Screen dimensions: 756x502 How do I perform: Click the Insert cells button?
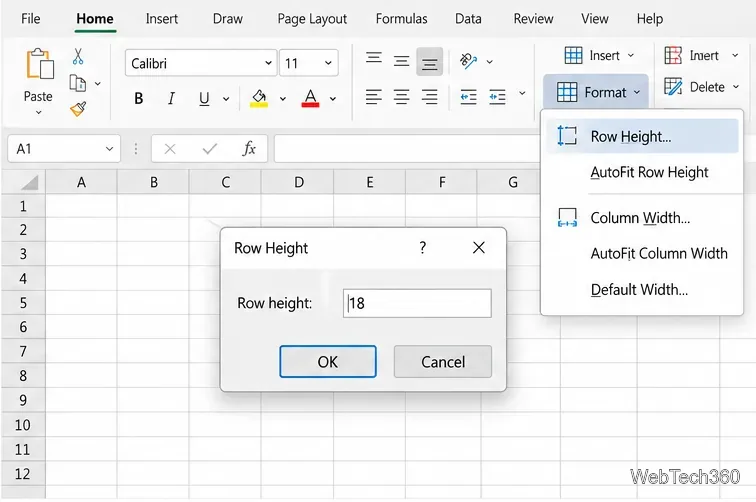599,55
